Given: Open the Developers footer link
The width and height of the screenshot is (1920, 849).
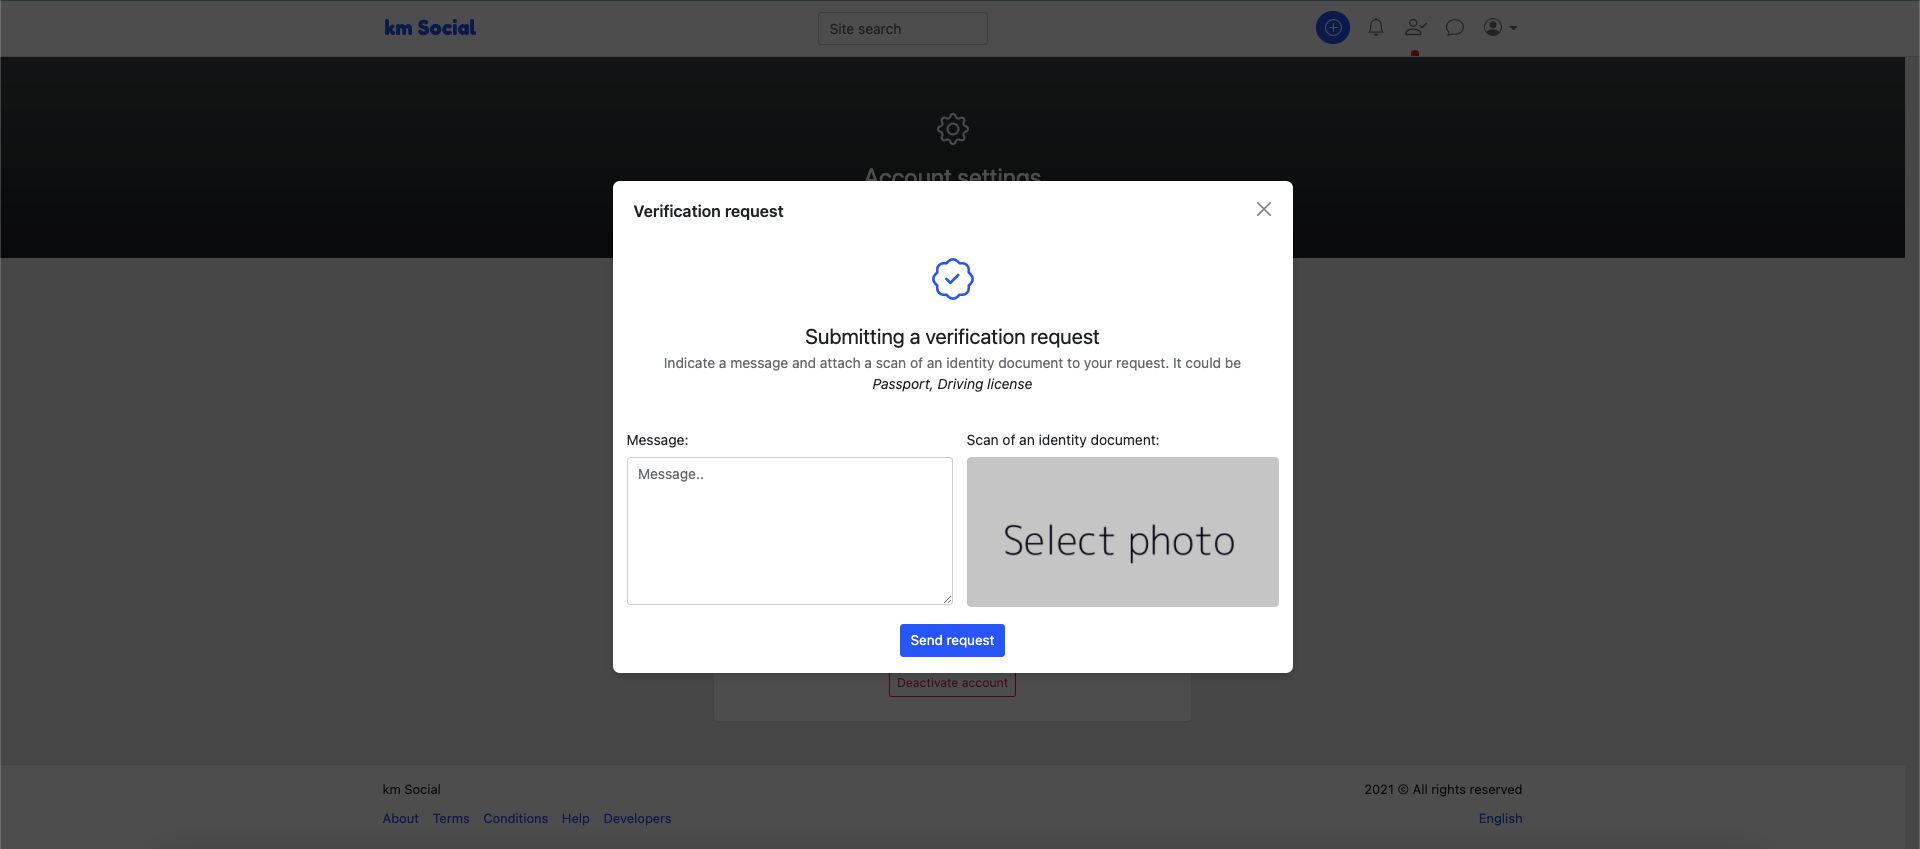Looking at the screenshot, I should [x=637, y=818].
